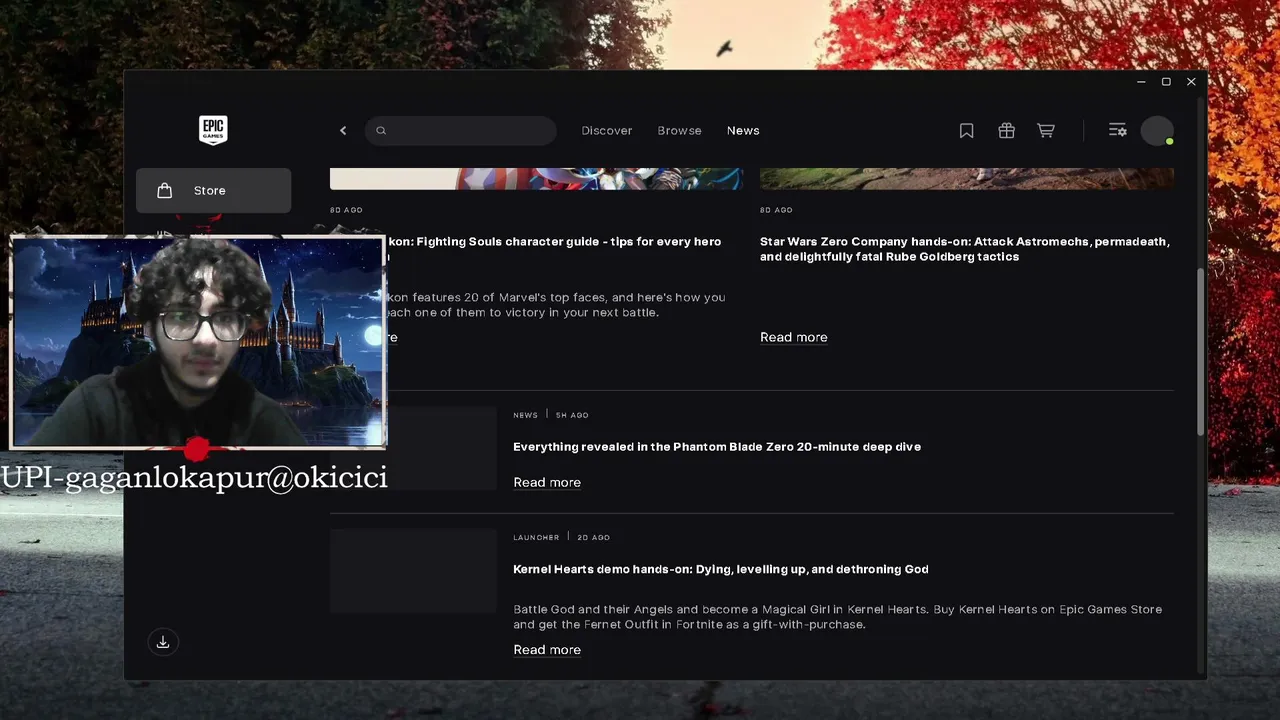Click the Store shopping bag icon
Screen dimensions: 1280x720
(165, 191)
